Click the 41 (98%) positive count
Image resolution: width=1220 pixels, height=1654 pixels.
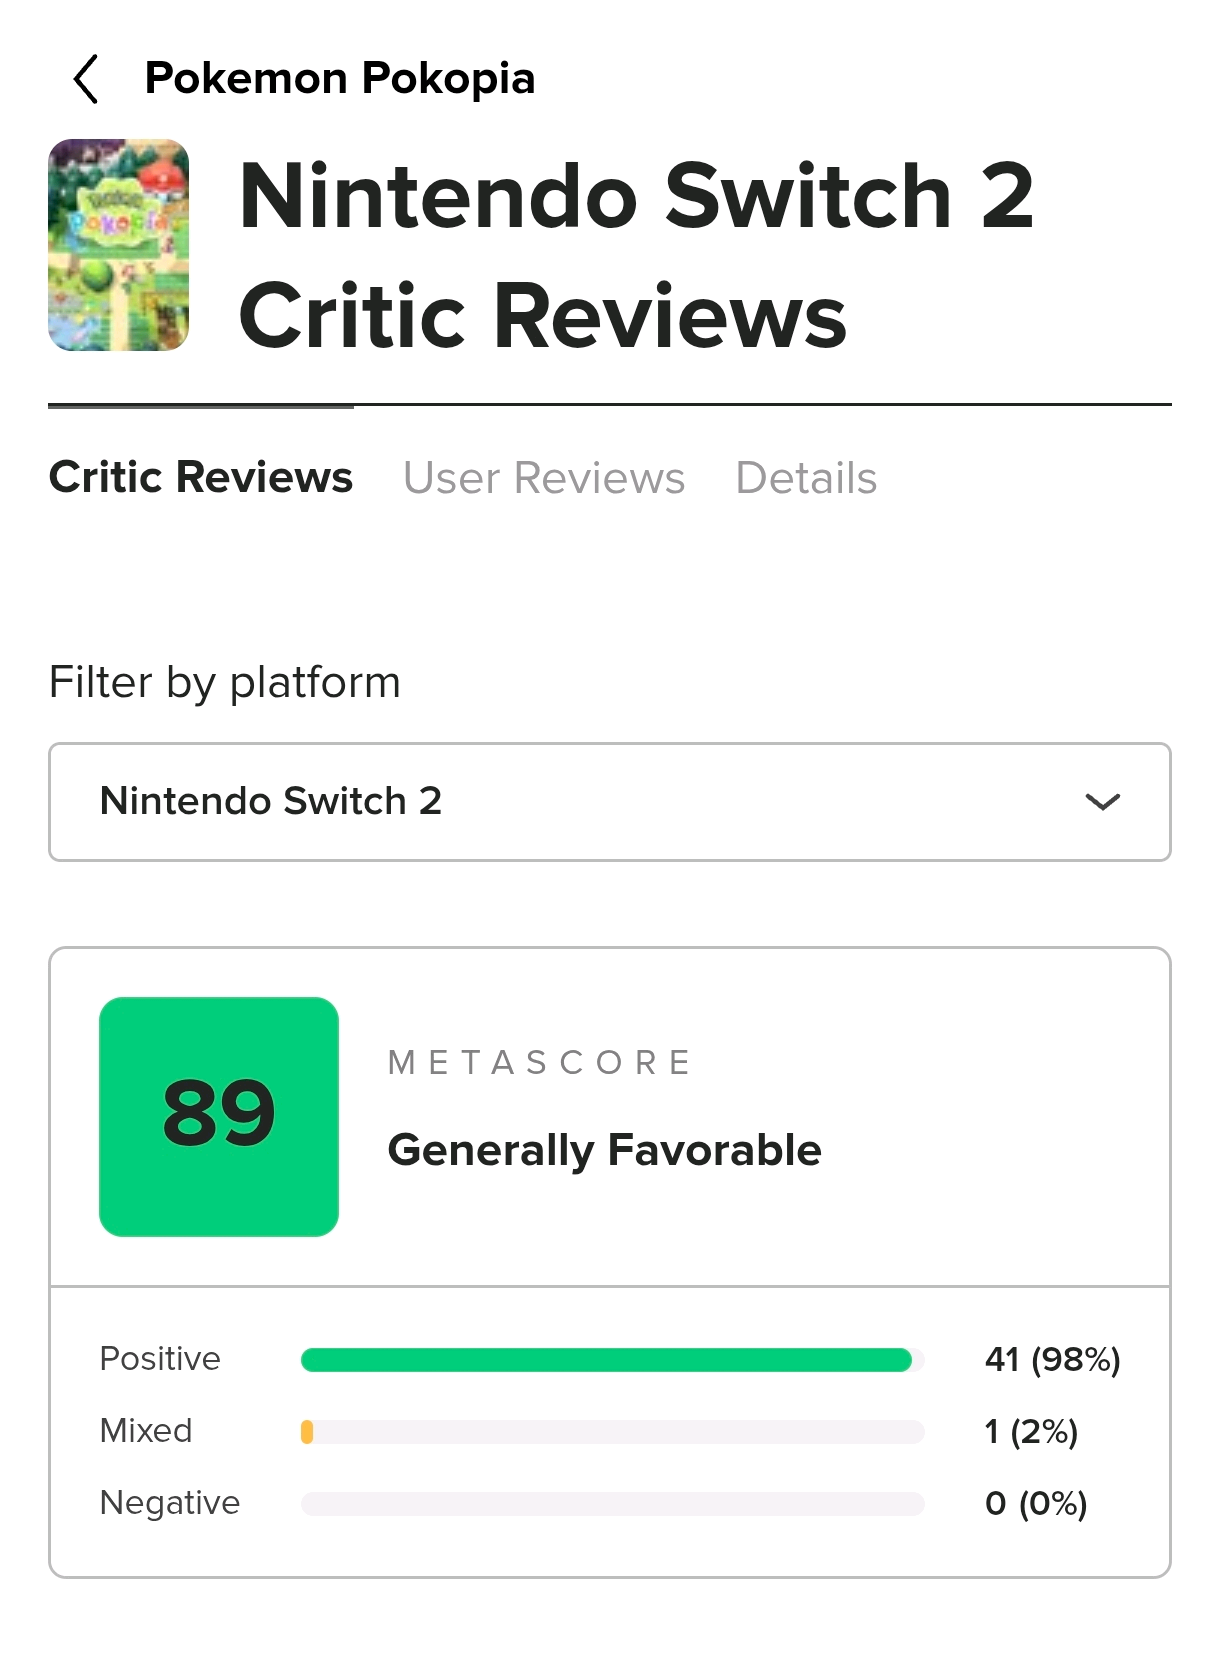point(1052,1360)
